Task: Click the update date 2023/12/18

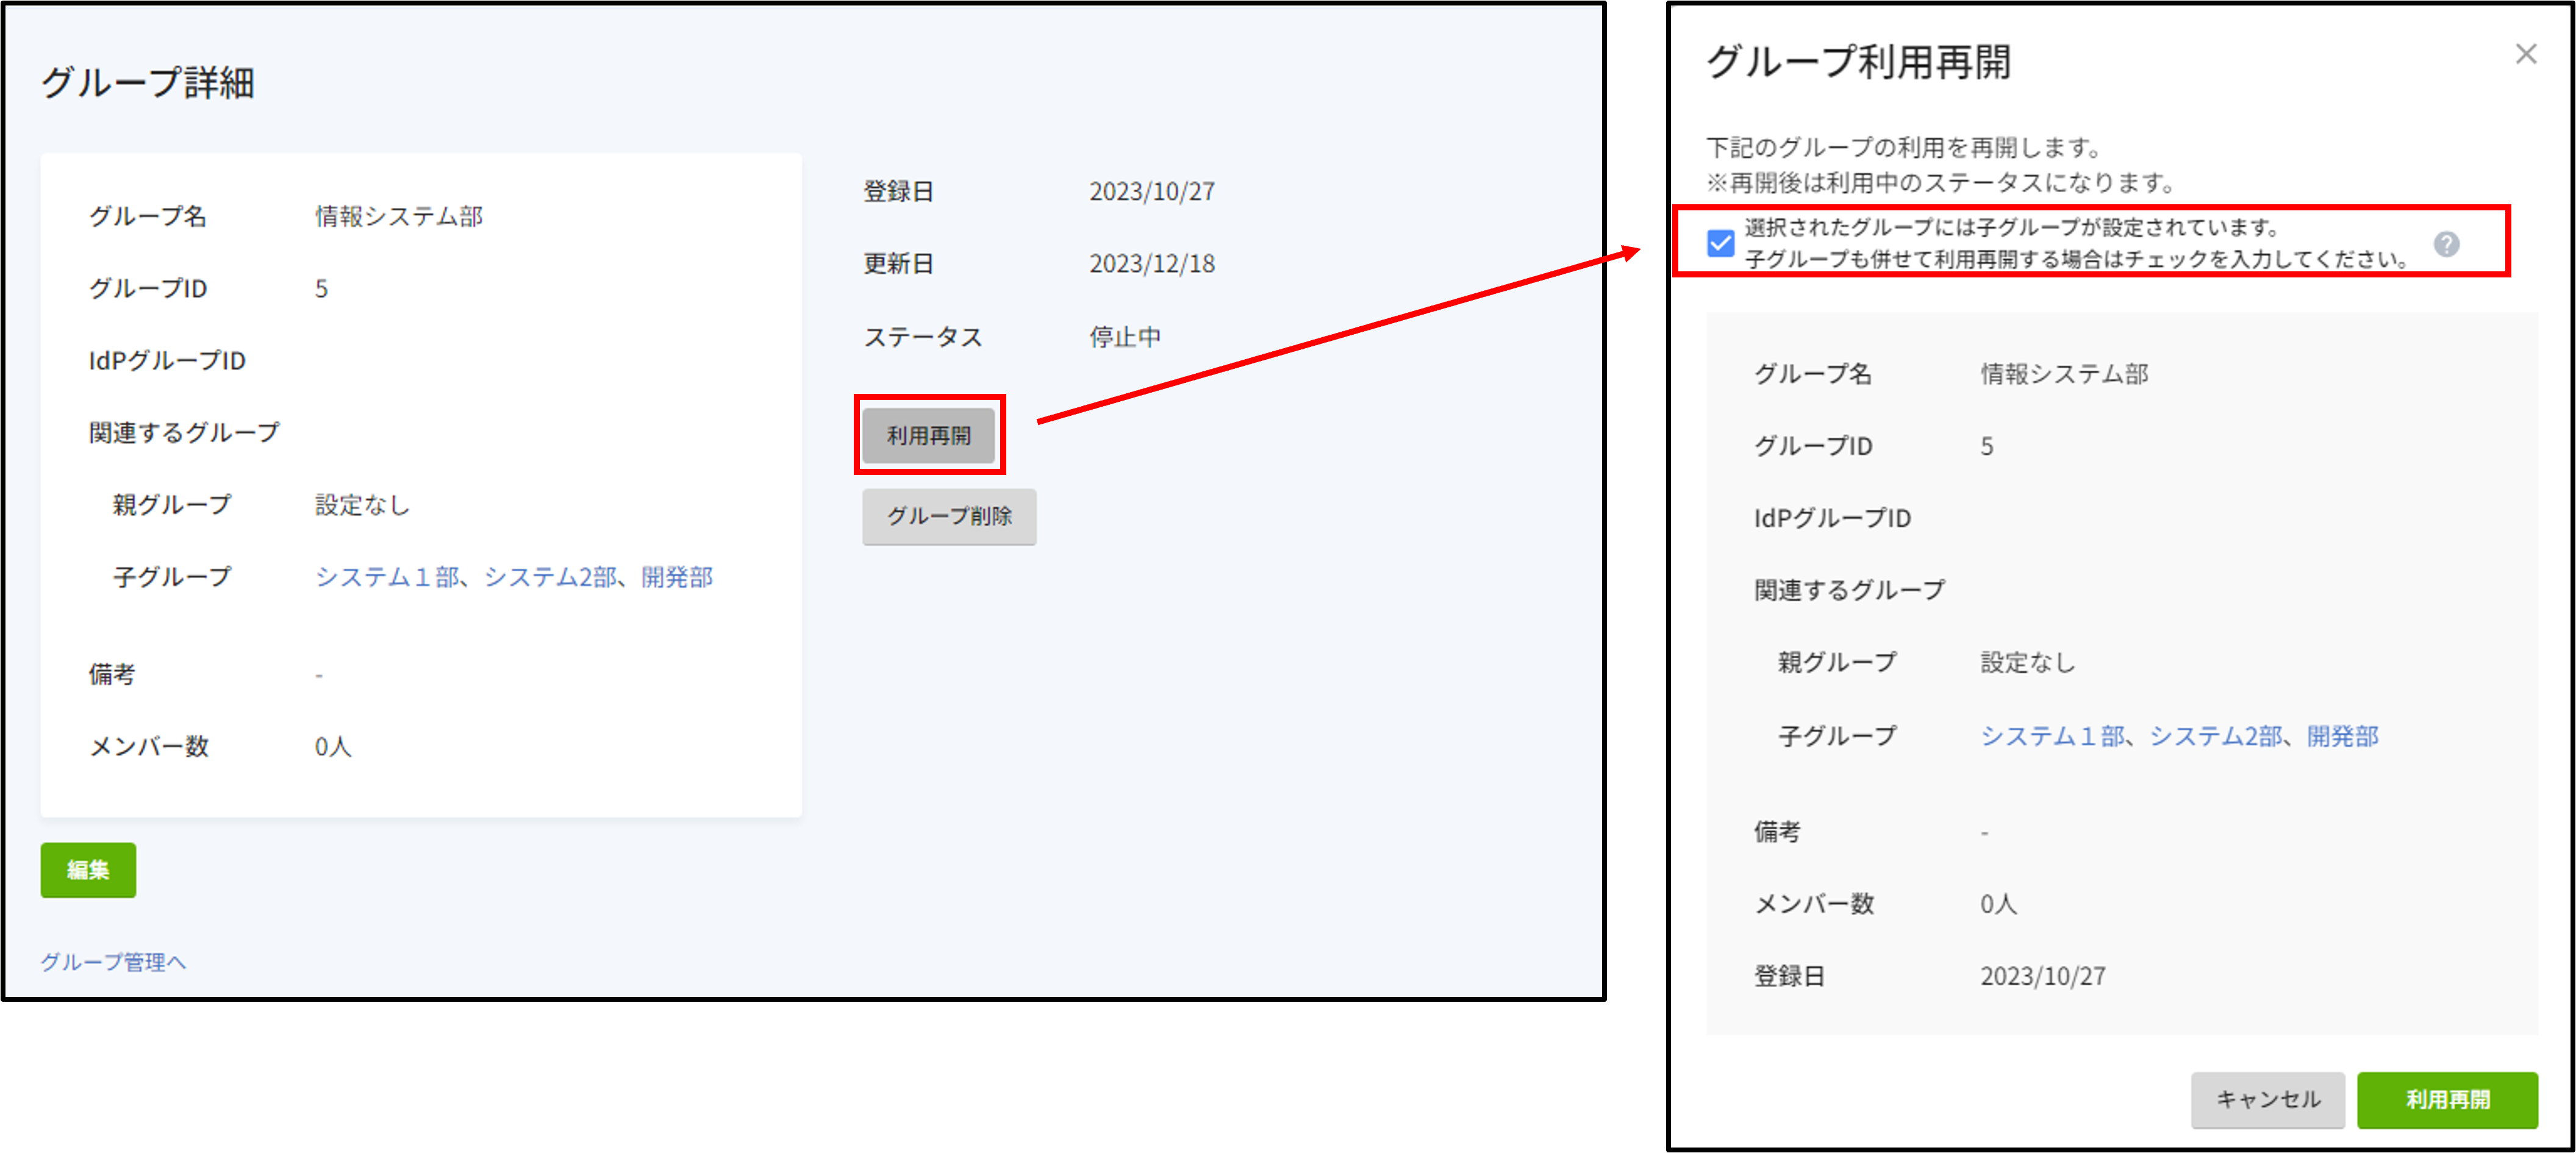Action: pyautogui.click(x=1152, y=264)
